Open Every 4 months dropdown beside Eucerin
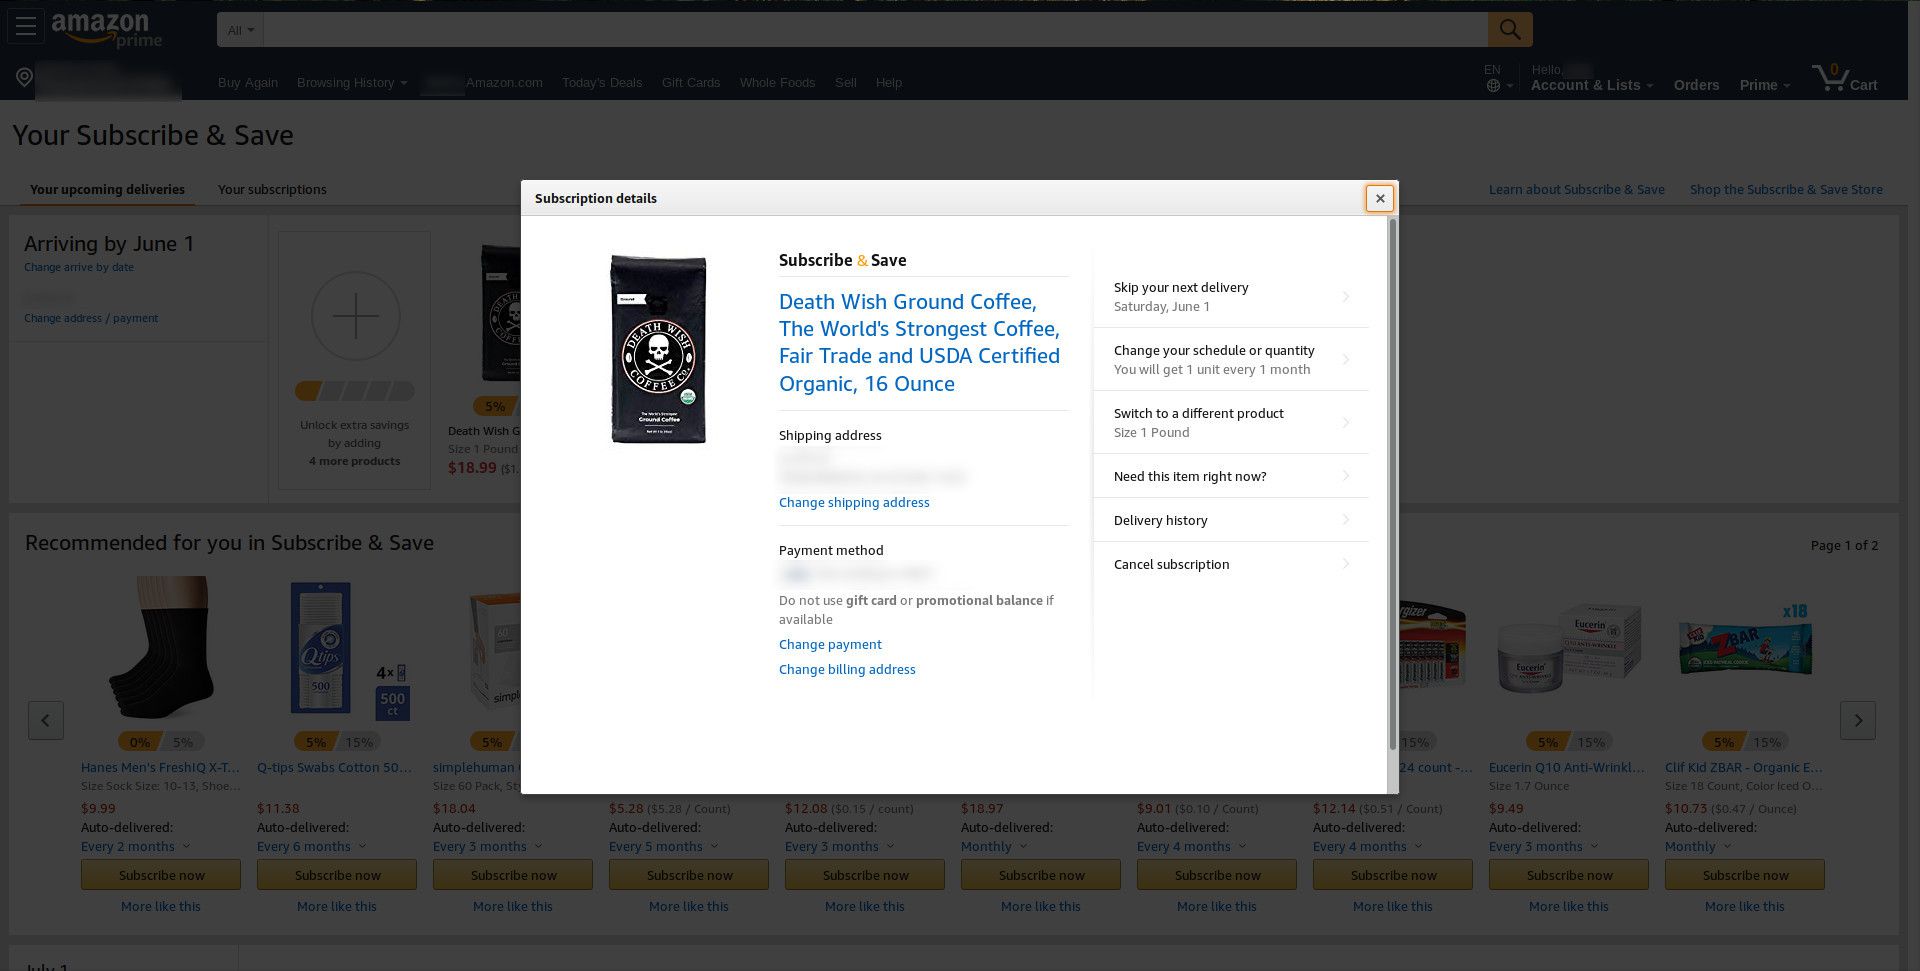 click(1367, 847)
